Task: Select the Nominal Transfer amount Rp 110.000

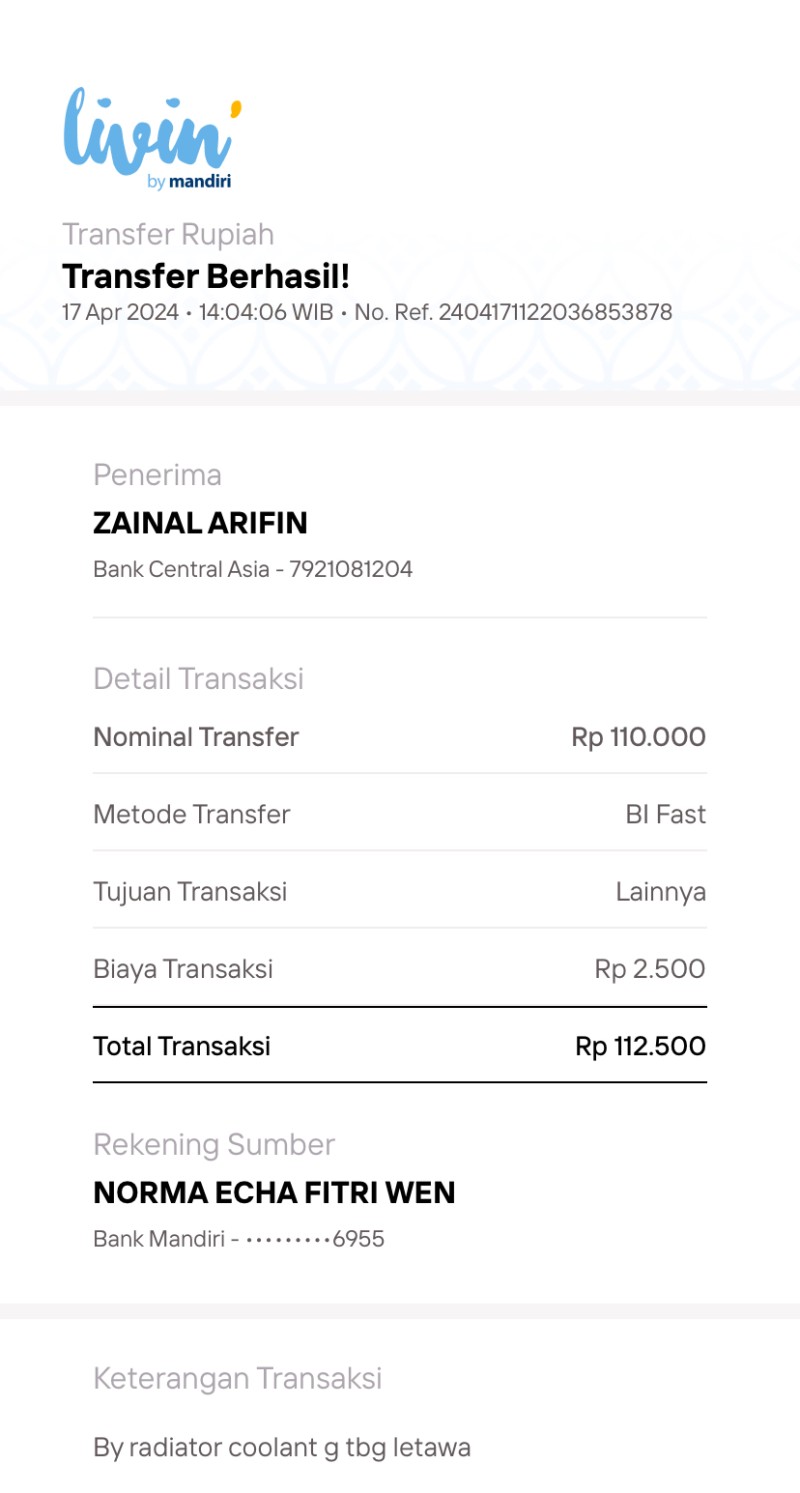Action: click(x=639, y=738)
